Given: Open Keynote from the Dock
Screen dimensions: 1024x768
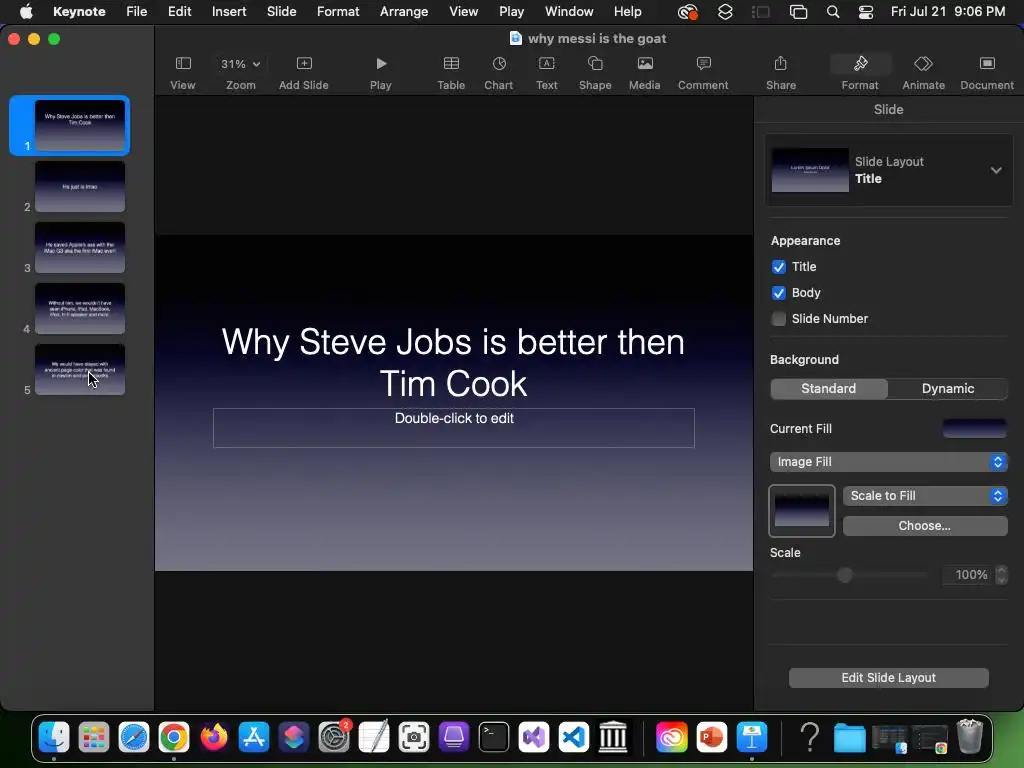Looking at the screenshot, I should (x=752, y=737).
